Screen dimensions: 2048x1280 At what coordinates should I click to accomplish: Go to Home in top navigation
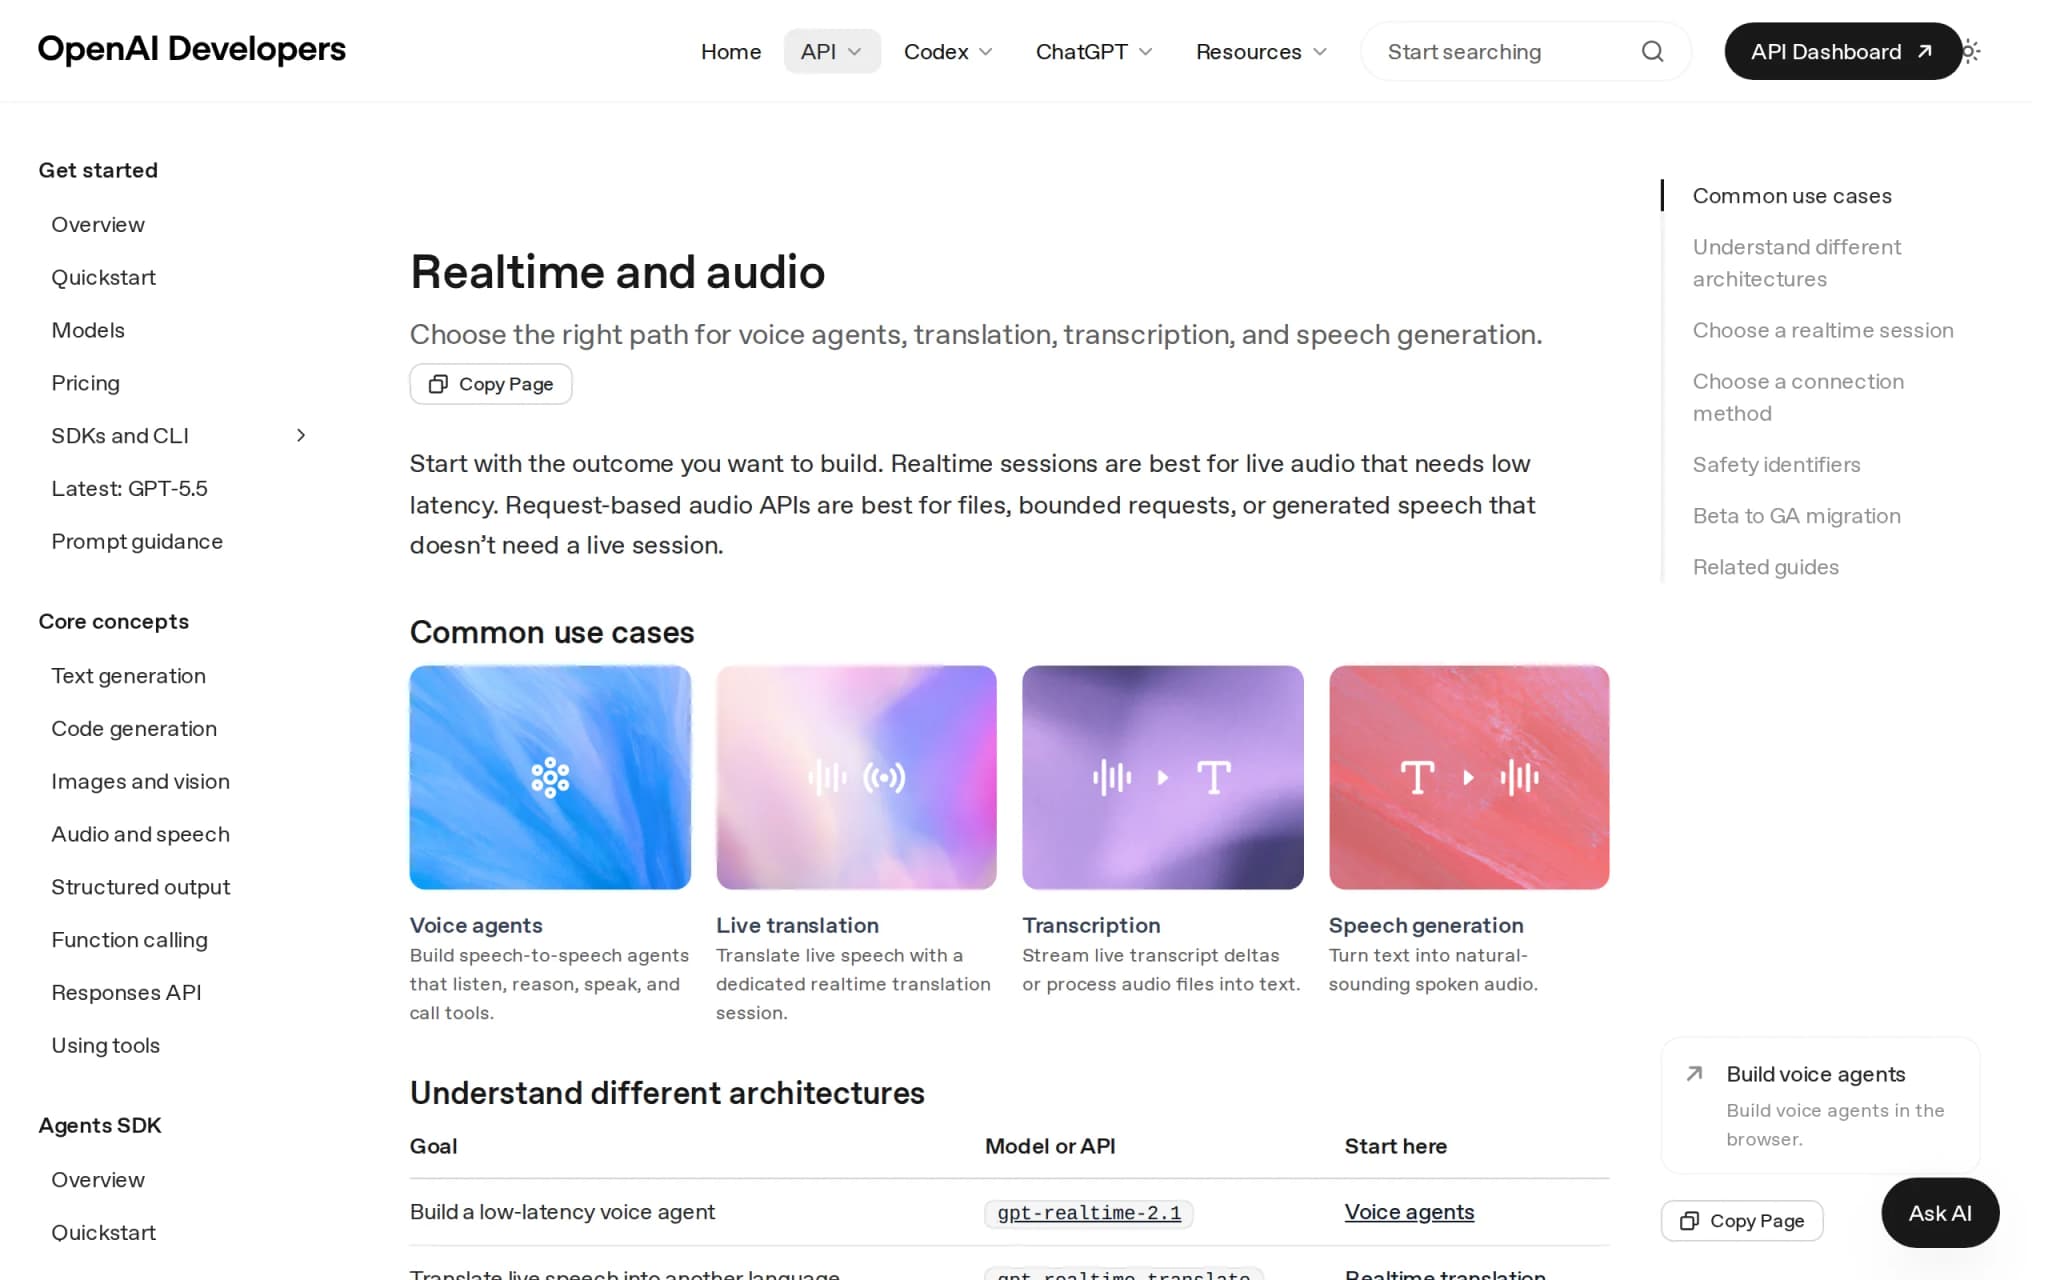coord(731,51)
